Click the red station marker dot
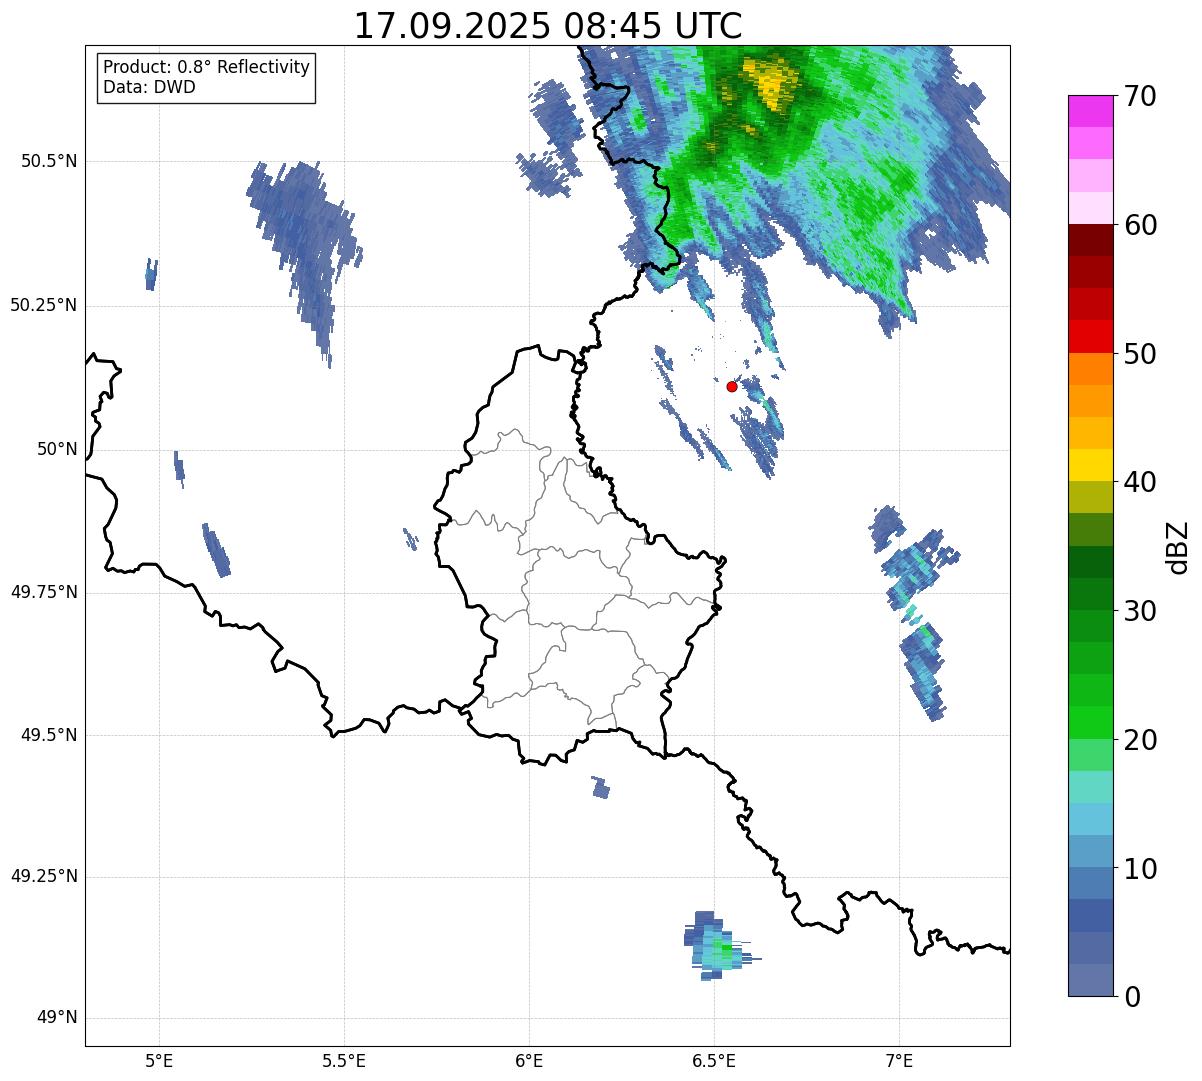The width and height of the screenshot is (1202, 1081). coord(732,386)
